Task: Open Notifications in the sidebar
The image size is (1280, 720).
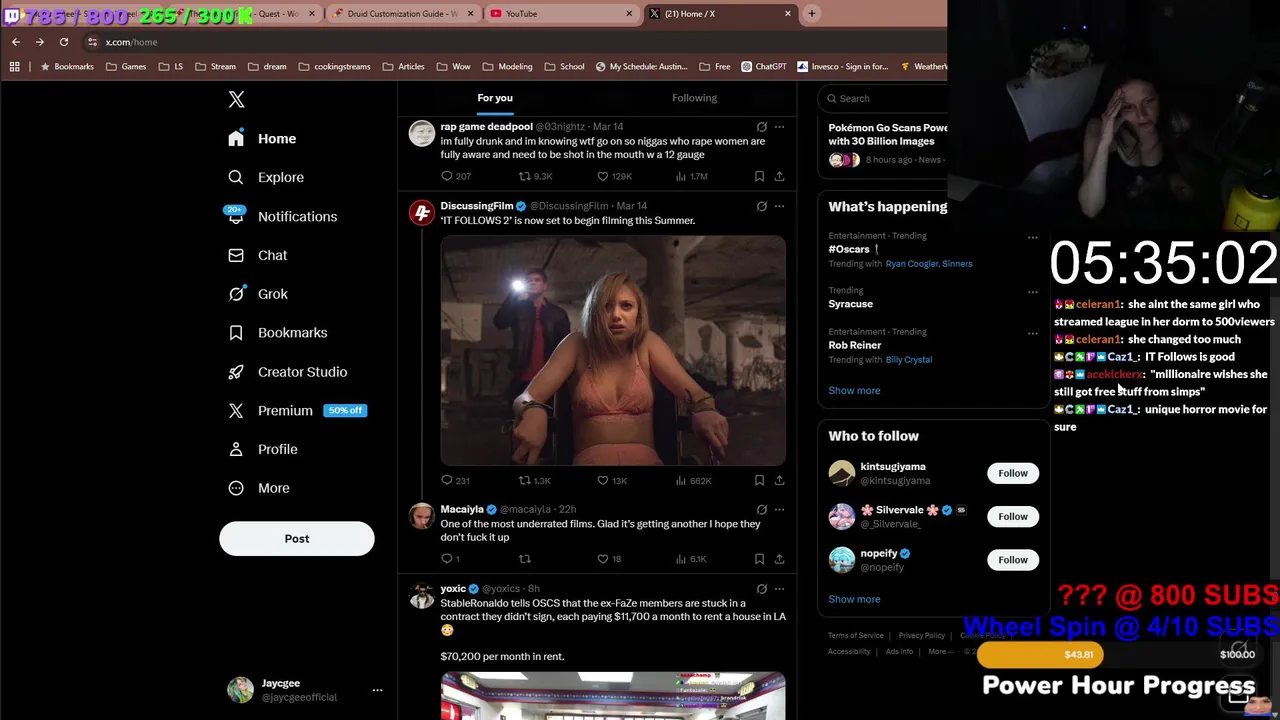Action: [282, 216]
